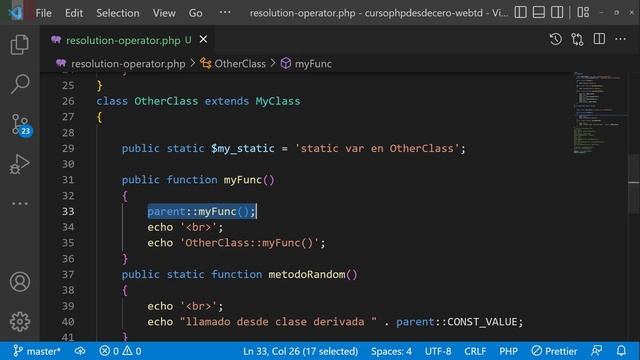Open Customize Layout icon
This screenshot has width=640, height=360.
click(583, 12)
